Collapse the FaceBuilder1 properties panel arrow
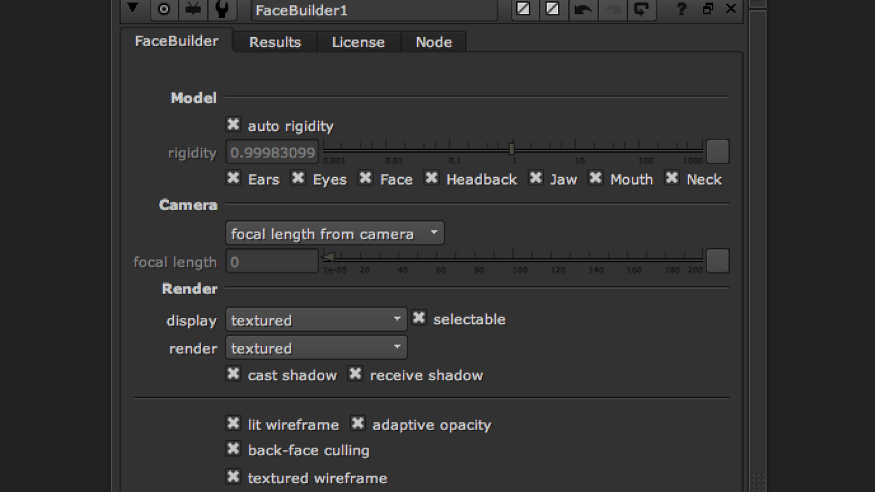 pos(133,8)
